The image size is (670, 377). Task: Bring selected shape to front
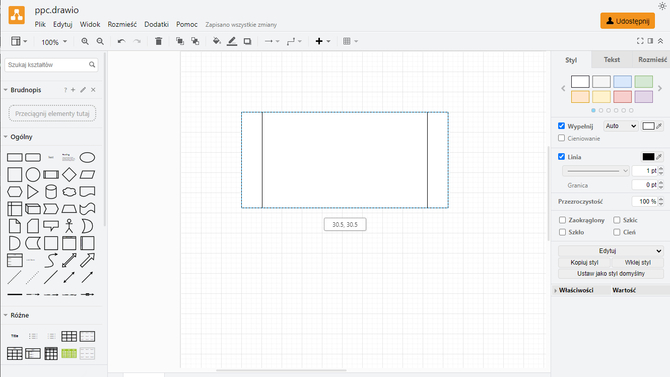pyautogui.click(x=180, y=41)
